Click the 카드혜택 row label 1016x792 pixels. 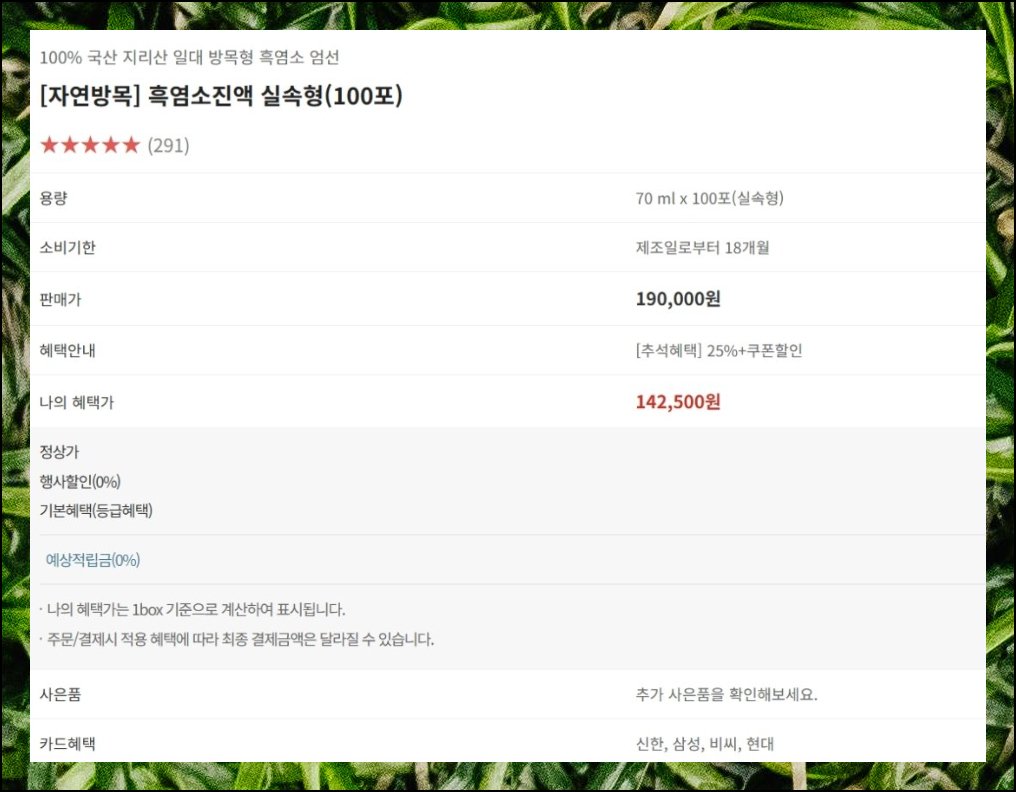(67, 743)
